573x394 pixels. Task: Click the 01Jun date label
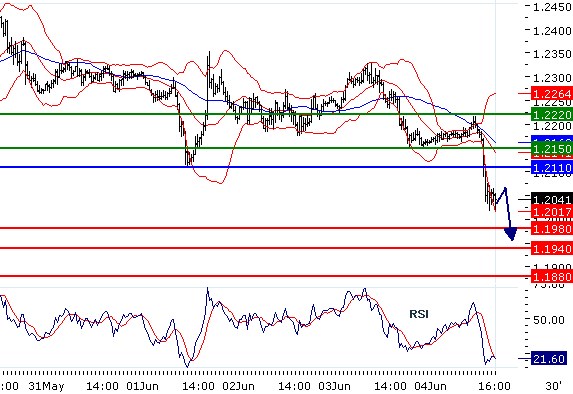142,386
